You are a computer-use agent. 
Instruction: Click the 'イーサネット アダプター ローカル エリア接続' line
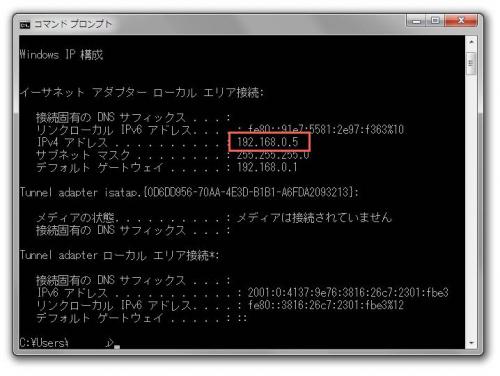pyautogui.click(x=142, y=92)
